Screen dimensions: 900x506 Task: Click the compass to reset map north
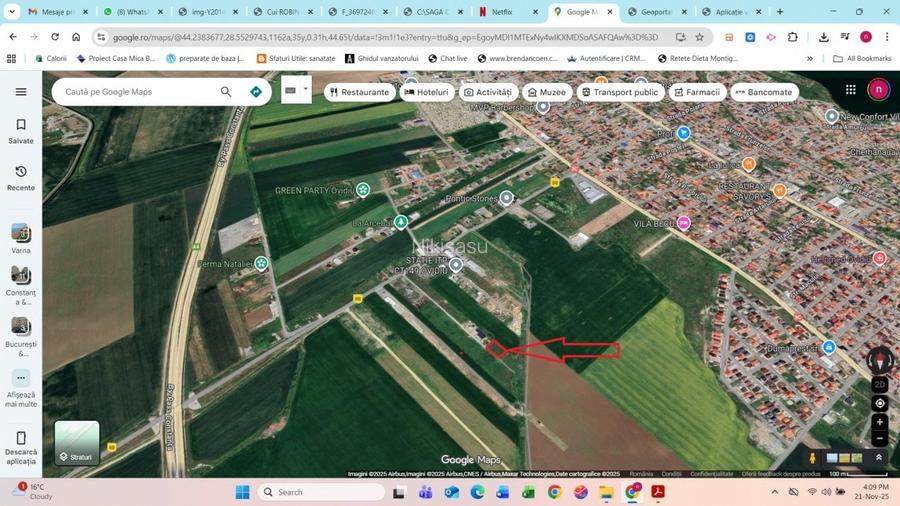click(x=880, y=361)
